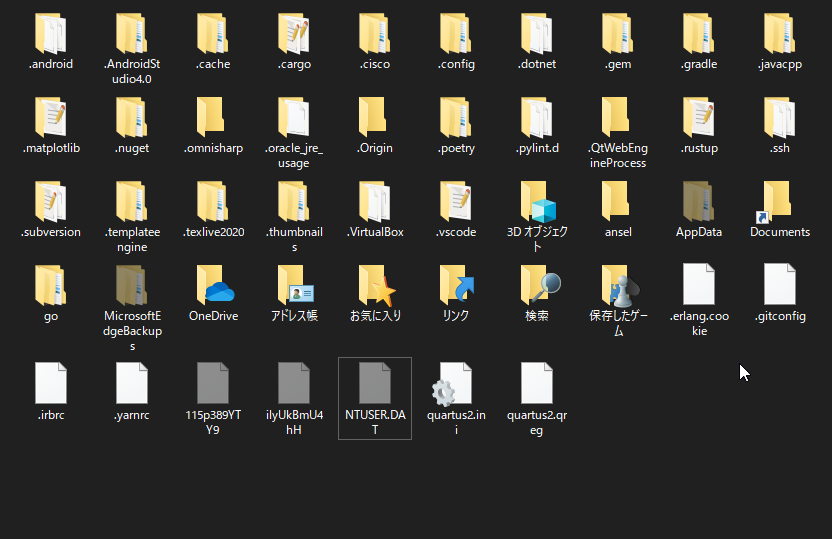Select the .ssh folder icon
Image resolution: width=832 pixels, height=539 pixels.
pyautogui.click(x=779, y=118)
